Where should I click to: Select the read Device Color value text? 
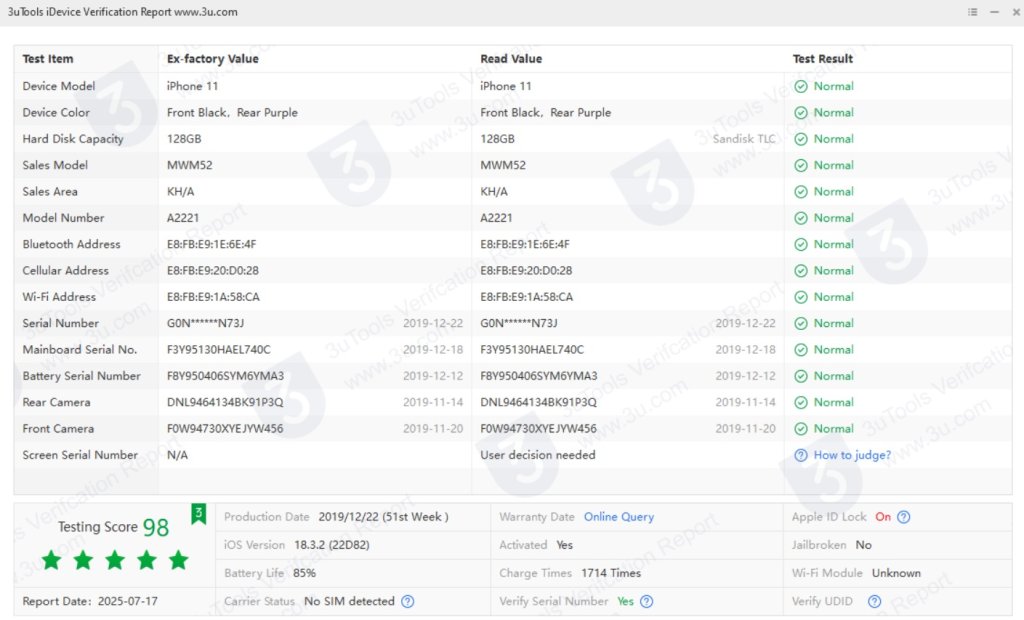tap(545, 112)
